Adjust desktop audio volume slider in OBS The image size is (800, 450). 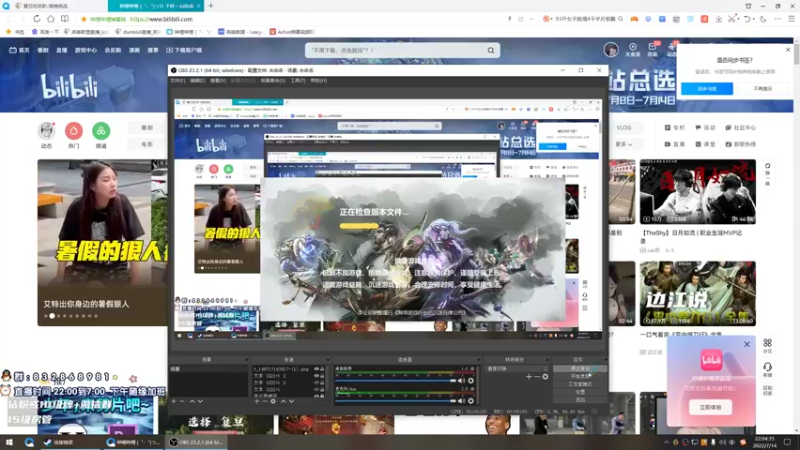click(x=395, y=381)
